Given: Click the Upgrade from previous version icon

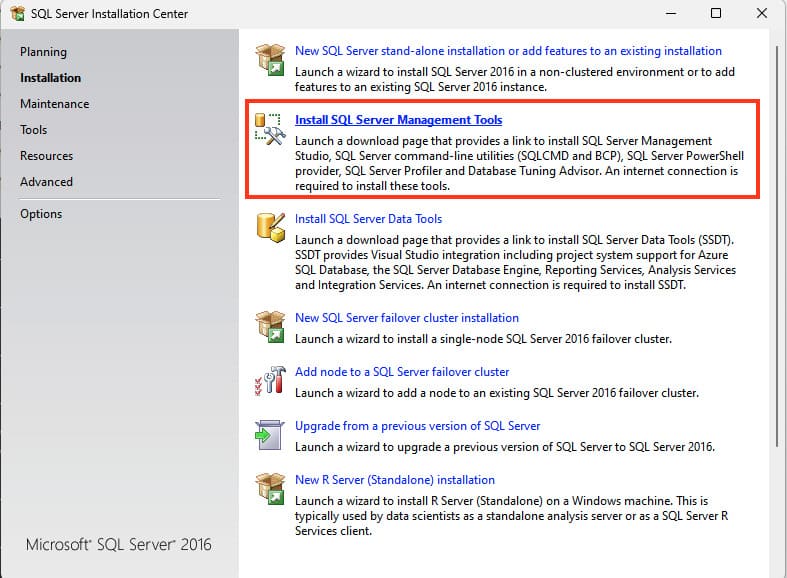Looking at the screenshot, I should point(270,434).
